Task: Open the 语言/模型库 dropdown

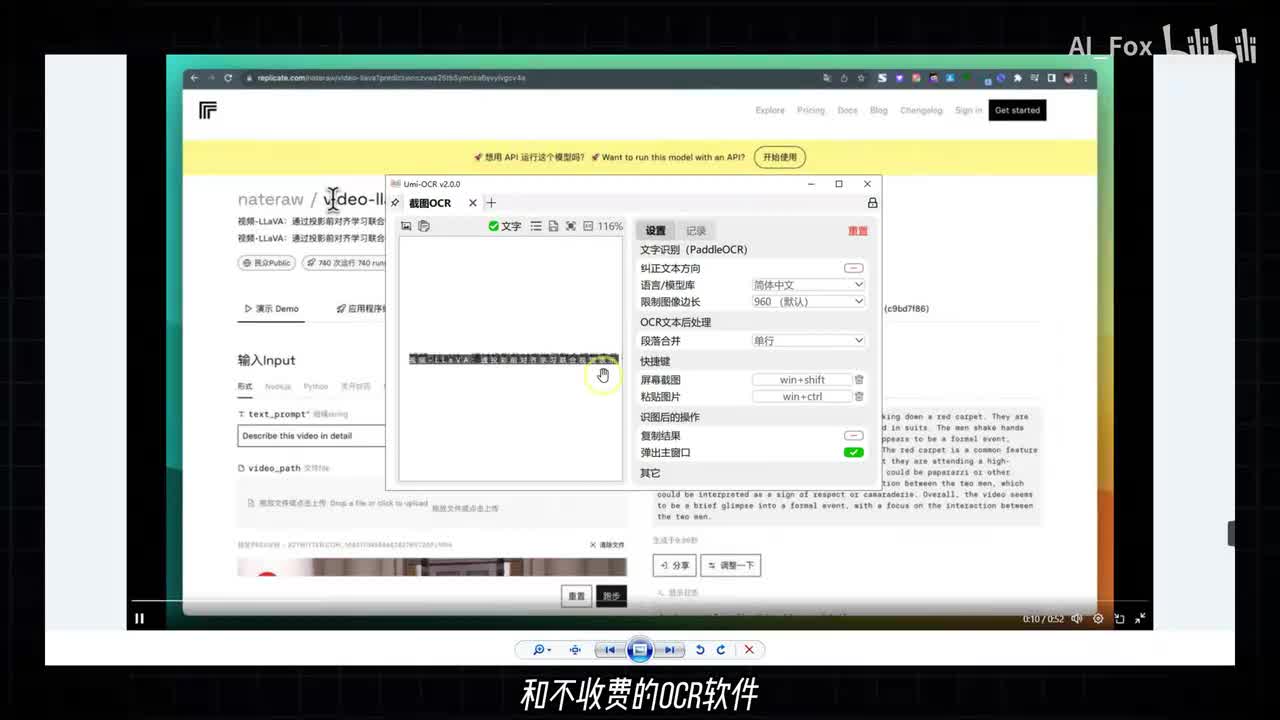Action: 808,285
